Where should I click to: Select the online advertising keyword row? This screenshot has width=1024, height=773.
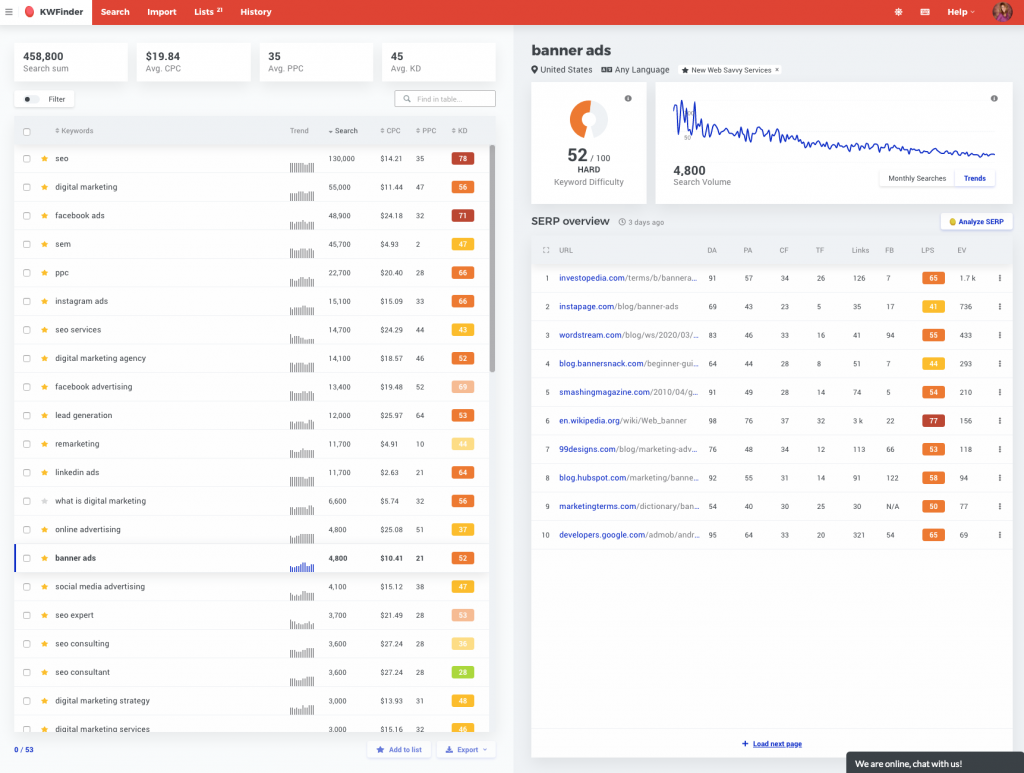(251, 529)
